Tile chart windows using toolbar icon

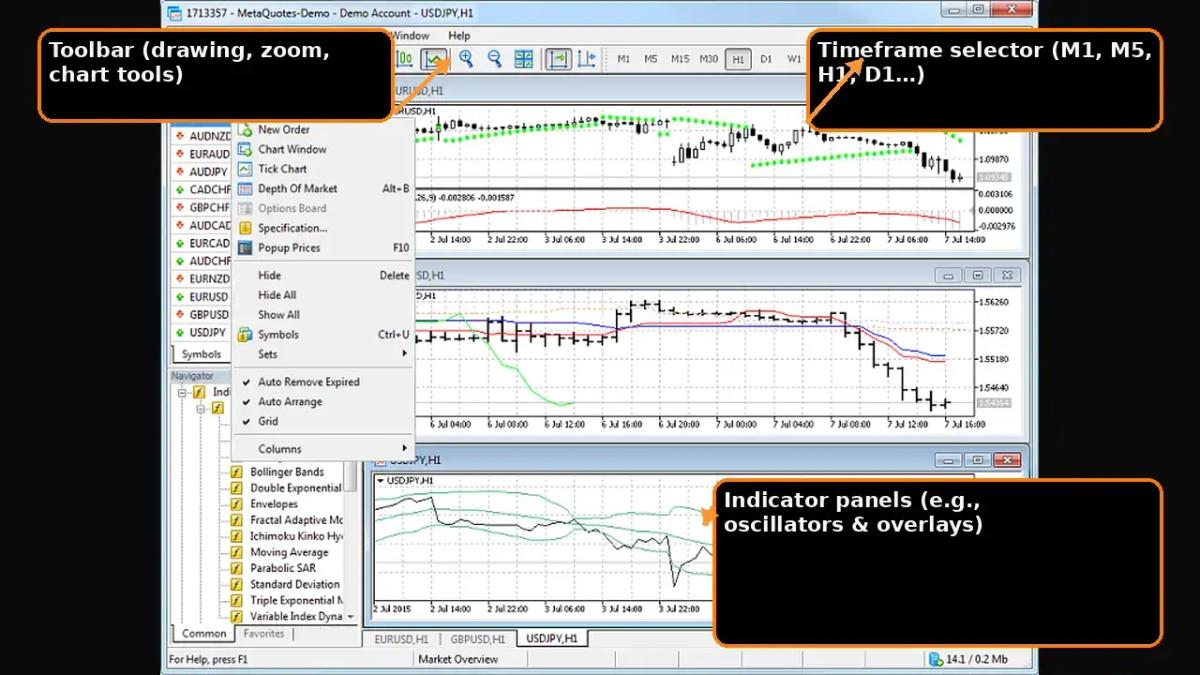[x=523, y=59]
